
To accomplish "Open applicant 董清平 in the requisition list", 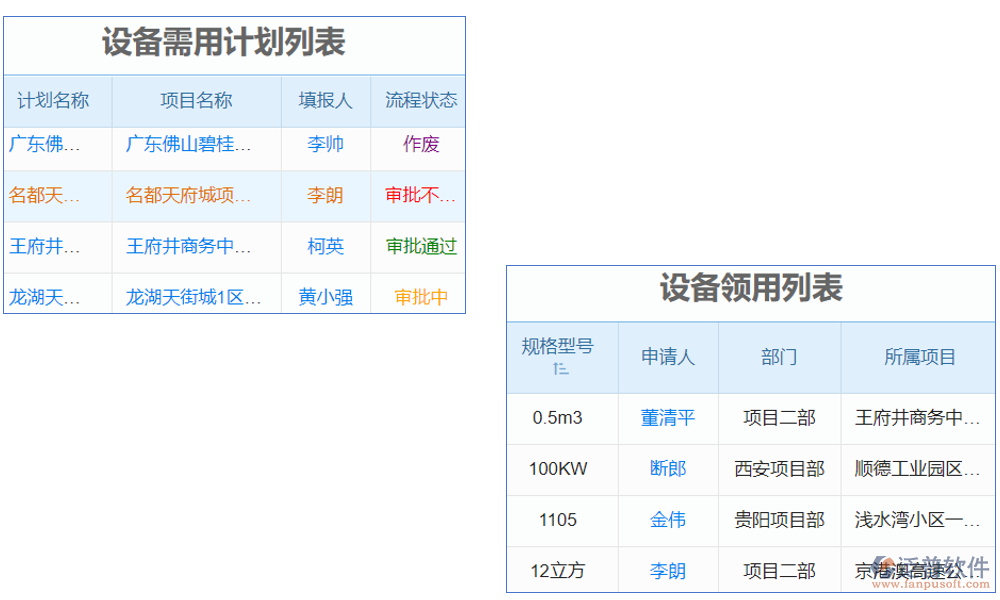I will coord(667,418).
